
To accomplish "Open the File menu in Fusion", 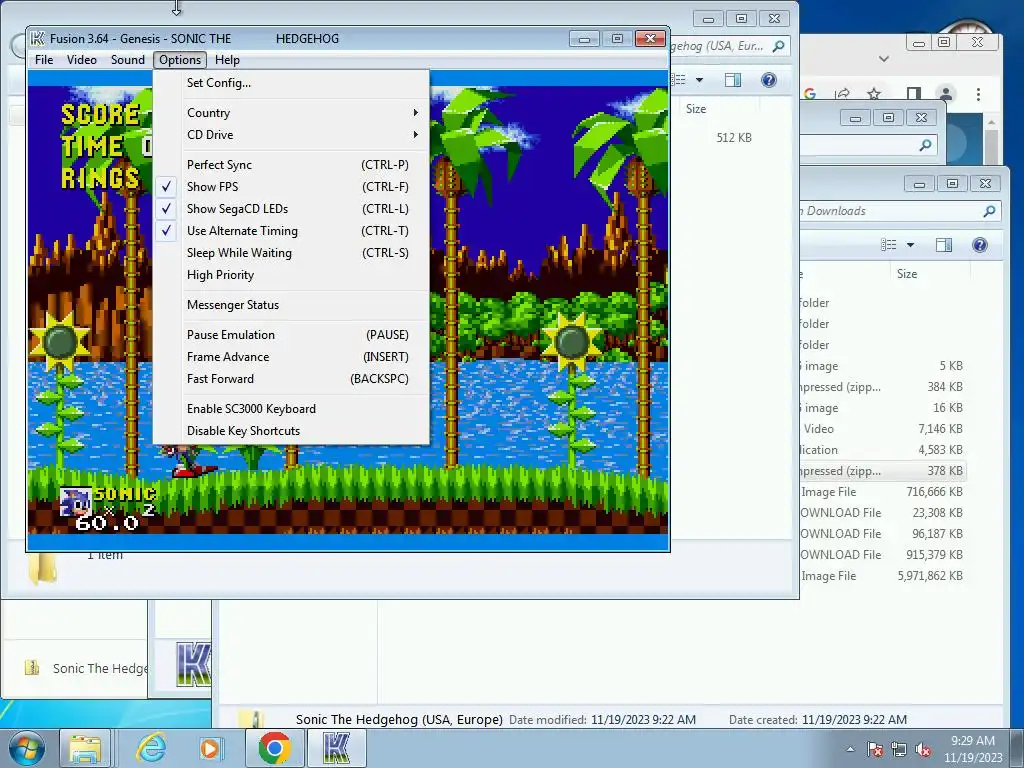I will click(x=44, y=59).
